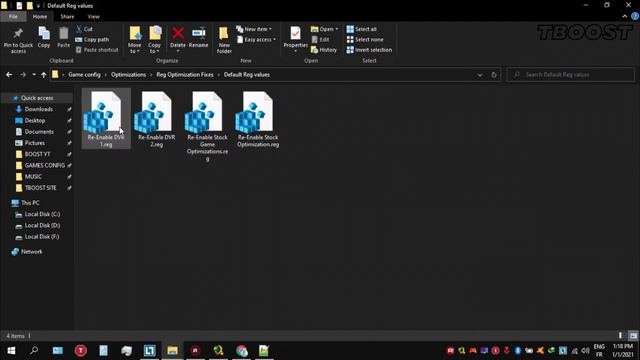Copy the selected file via ribbon
The height and width of the screenshot is (360, 640).
44,38
